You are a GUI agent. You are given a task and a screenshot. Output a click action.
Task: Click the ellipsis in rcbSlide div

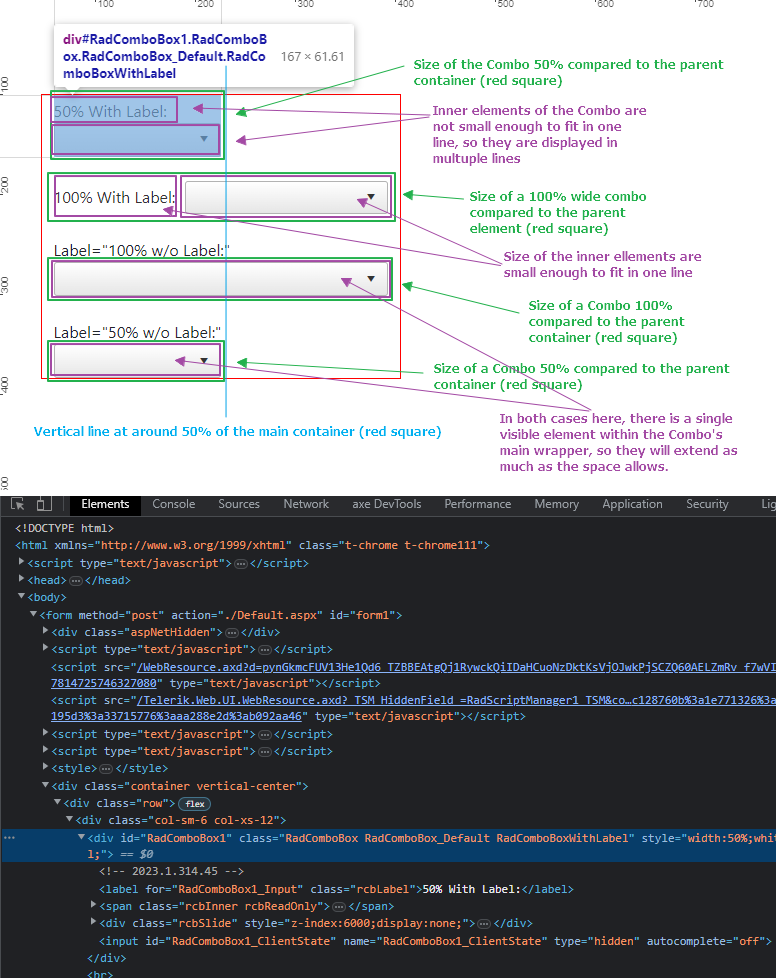[484, 923]
